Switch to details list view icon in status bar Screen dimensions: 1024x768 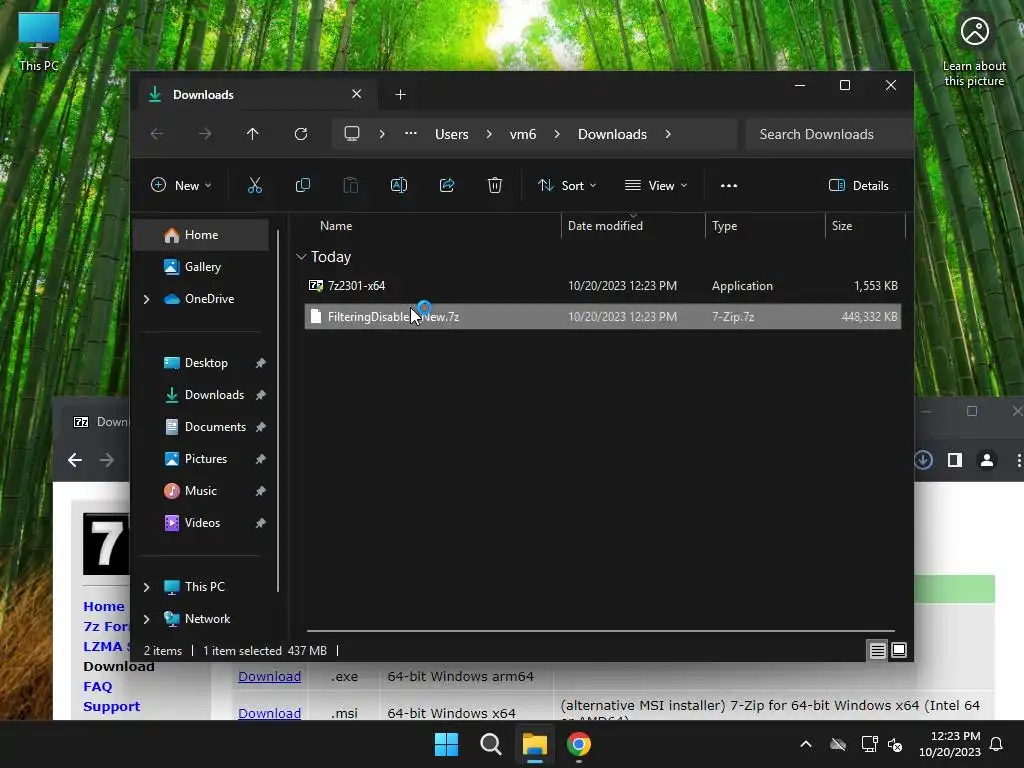(x=877, y=650)
